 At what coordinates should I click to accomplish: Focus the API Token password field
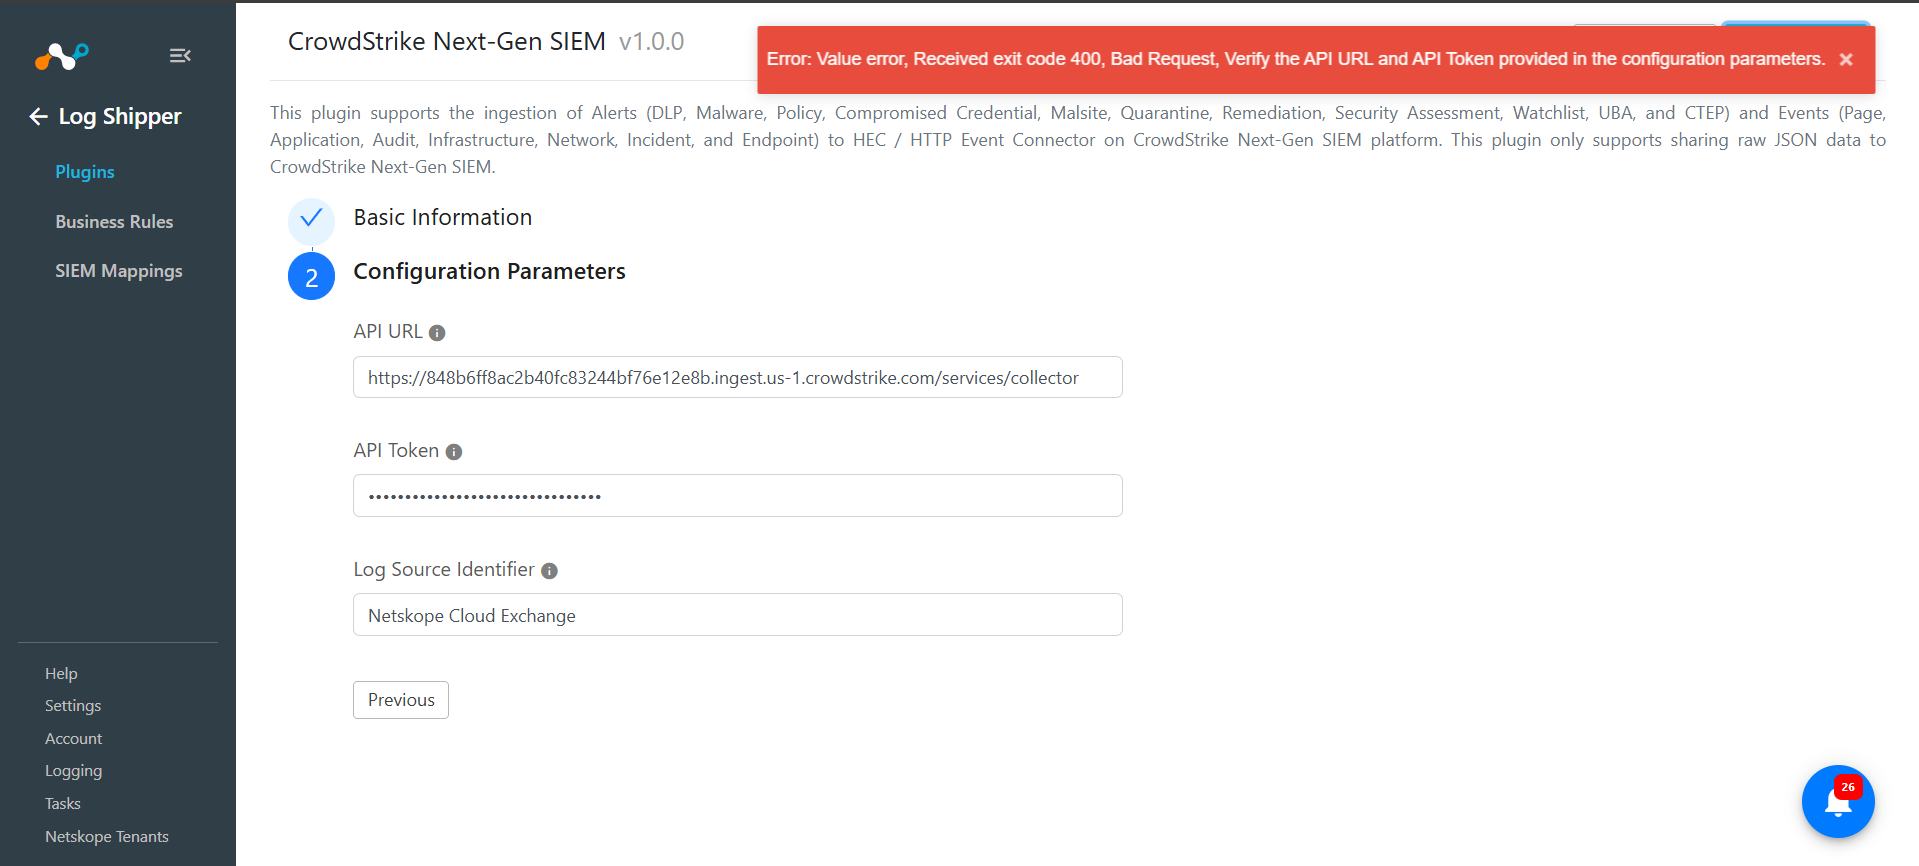(x=738, y=496)
